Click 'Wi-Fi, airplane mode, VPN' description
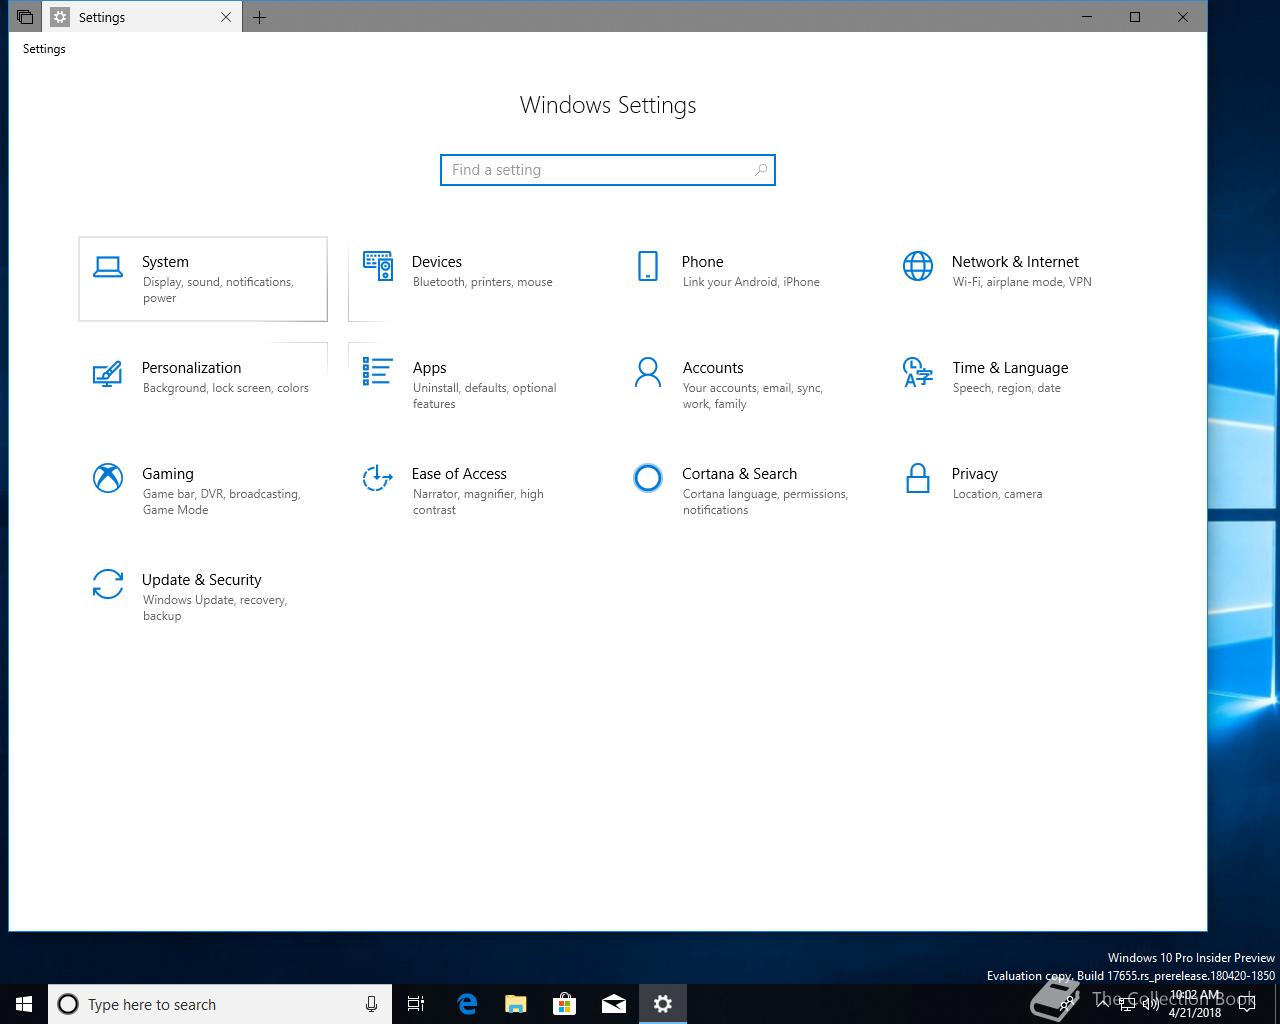Image resolution: width=1280 pixels, height=1024 pixels. (x=1022, y=282)
